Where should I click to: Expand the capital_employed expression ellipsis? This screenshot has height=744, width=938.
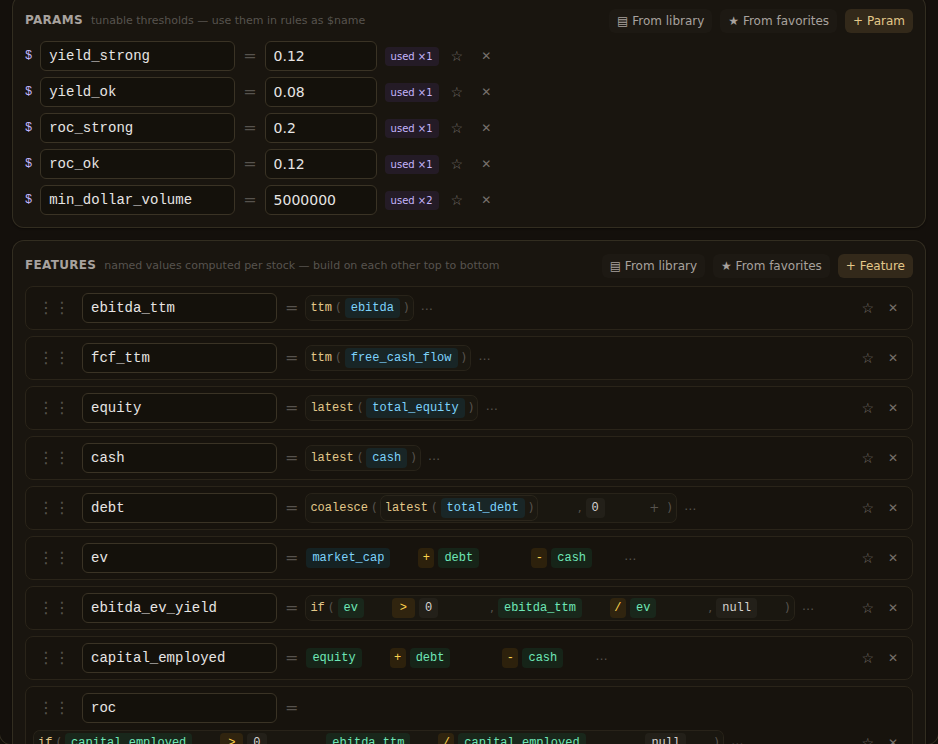click(601, 658)
